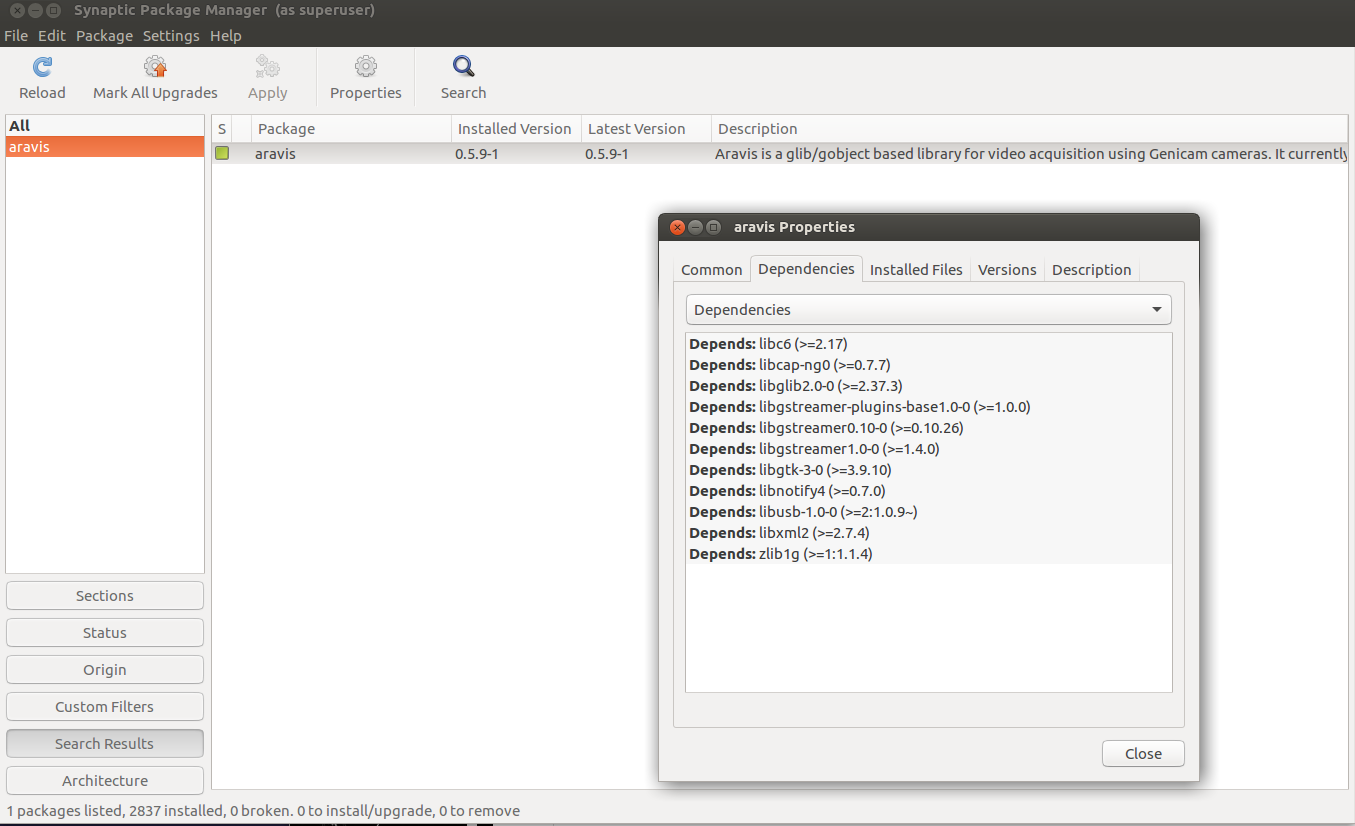This screenshot has height=826, width=1355.
Task: Select the Dependencies tab
Action: (806, 268)
